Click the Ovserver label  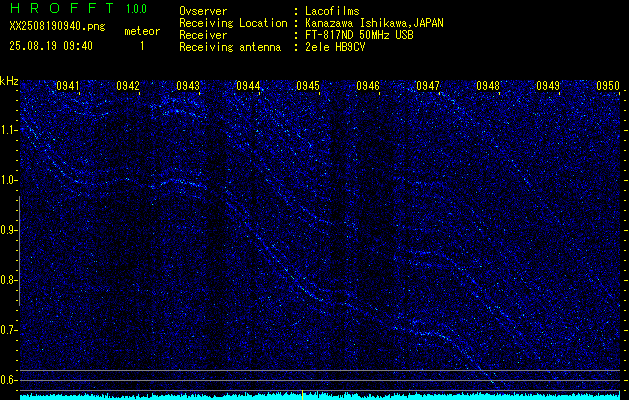tap(203, 11)
